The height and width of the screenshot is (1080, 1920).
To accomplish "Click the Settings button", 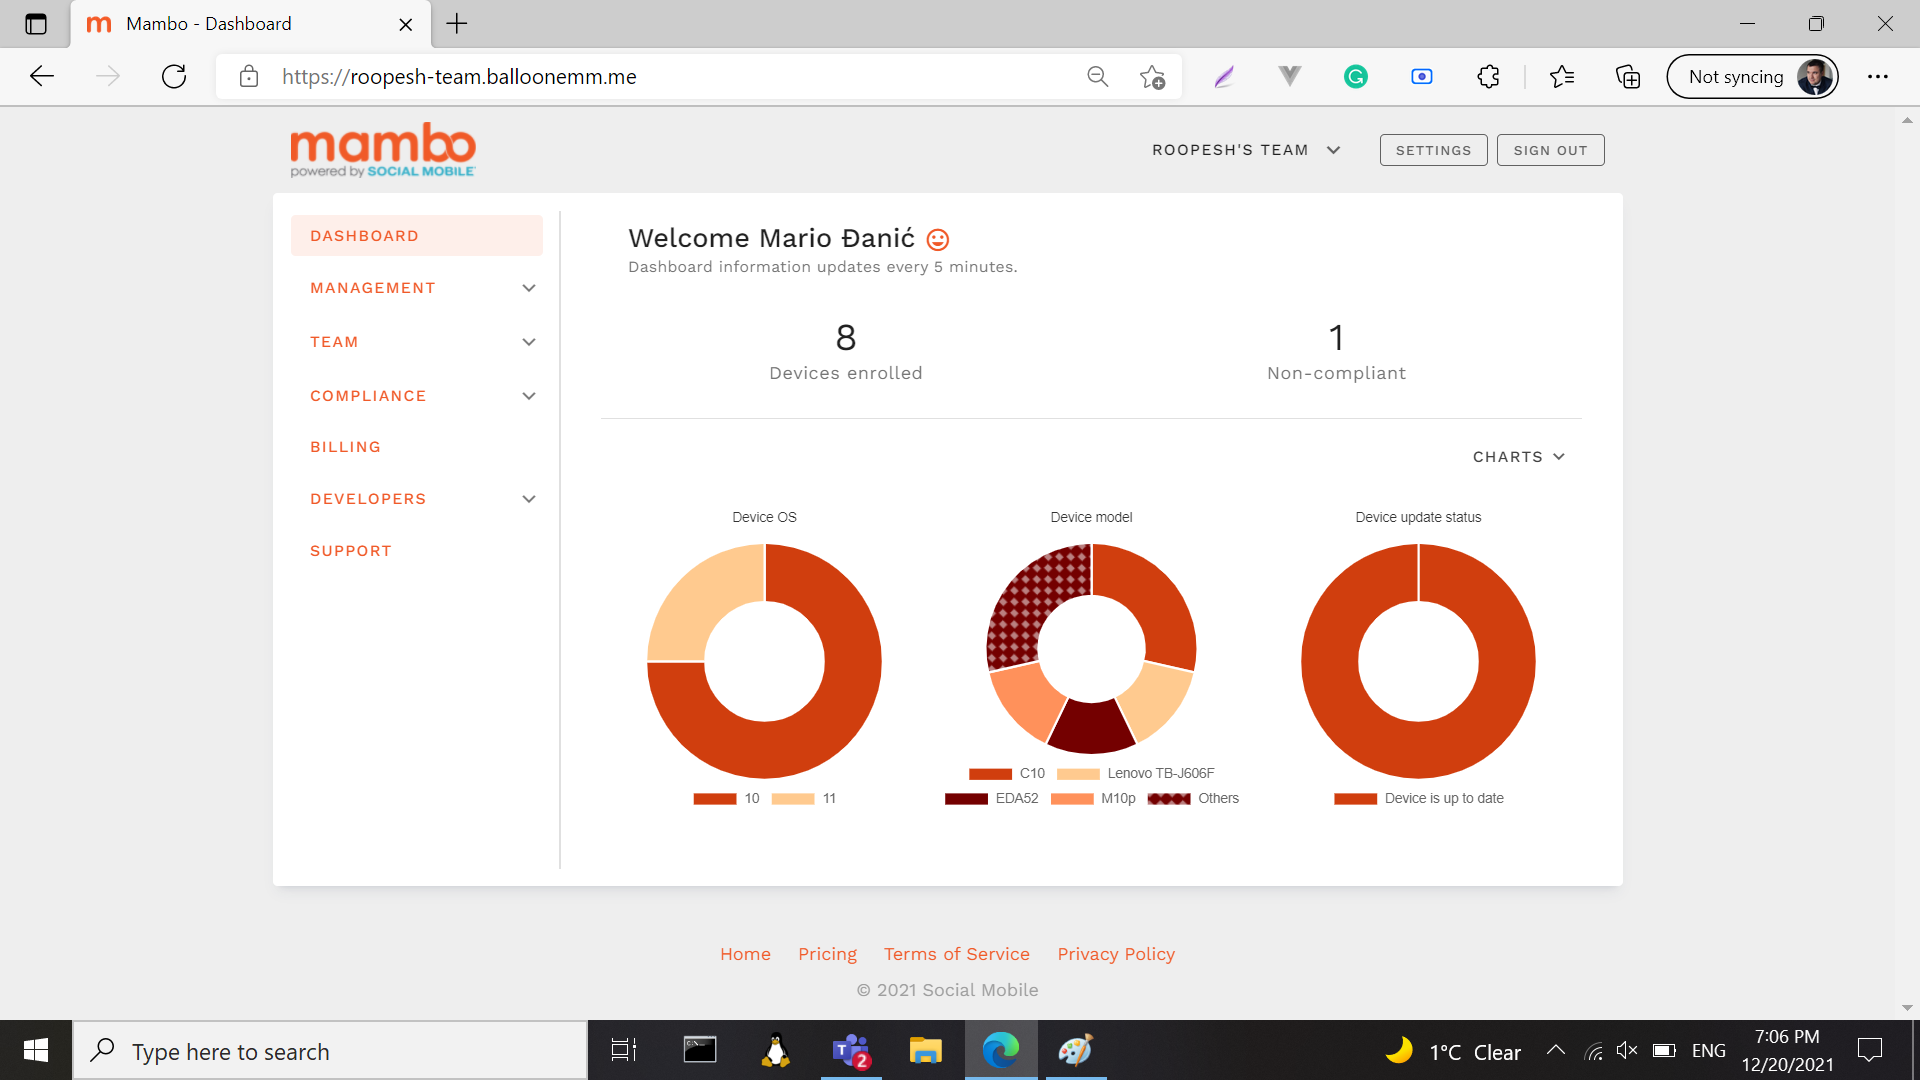I will pos(1433,150).
